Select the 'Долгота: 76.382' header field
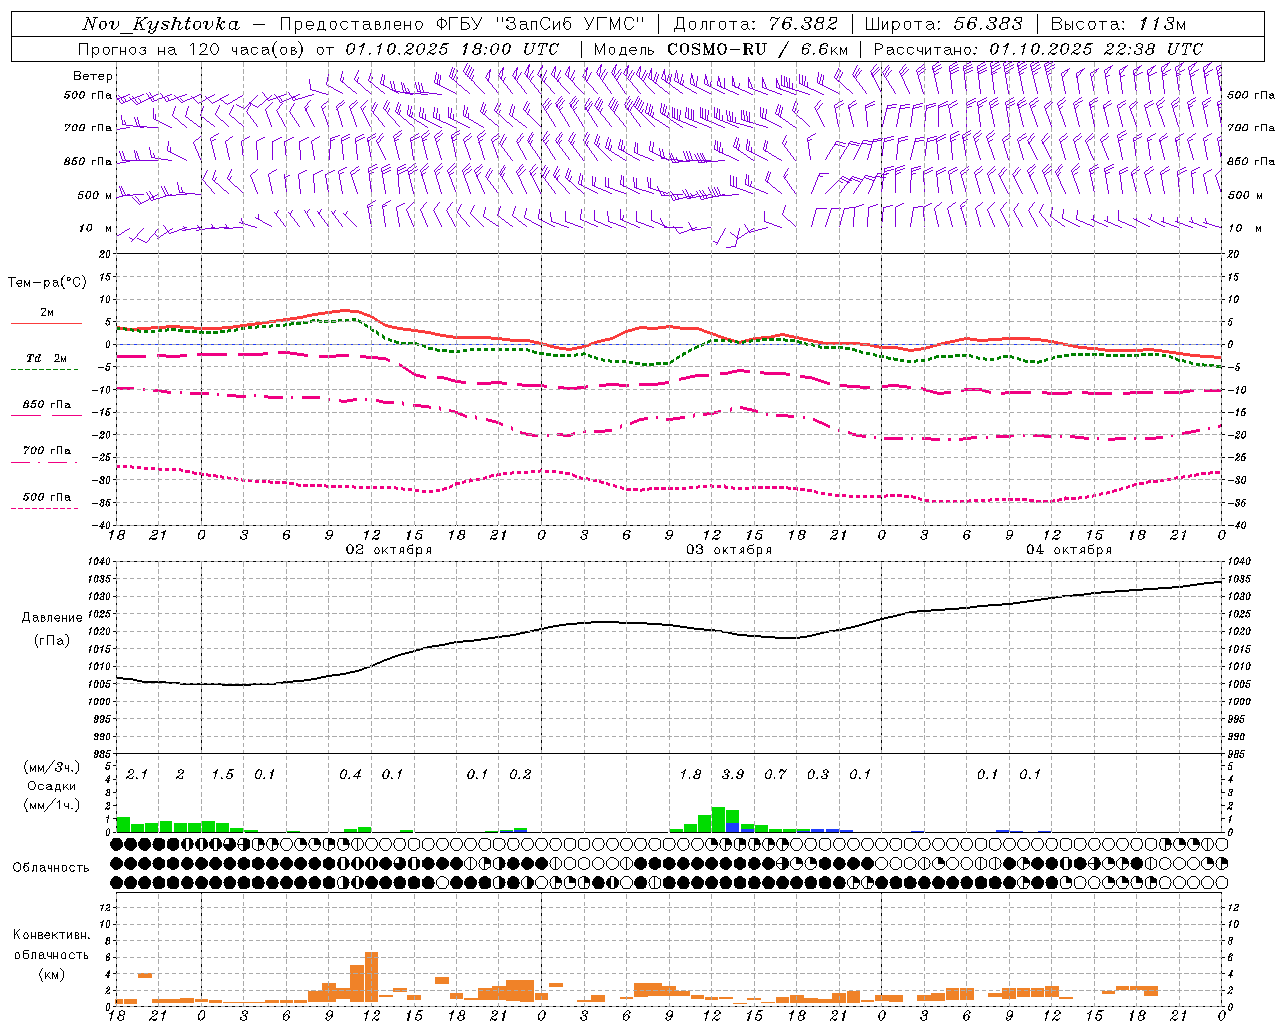The width and height of the screenshot is (1280, 1024). [x=756, y=24]
